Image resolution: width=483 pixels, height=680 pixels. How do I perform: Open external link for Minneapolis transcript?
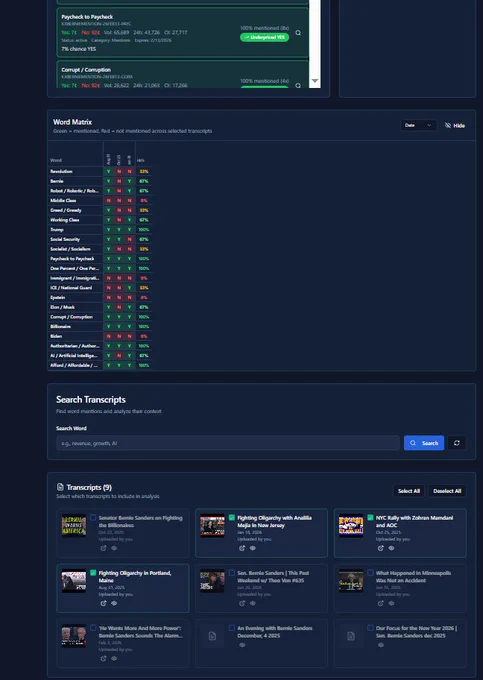(381, 603)
